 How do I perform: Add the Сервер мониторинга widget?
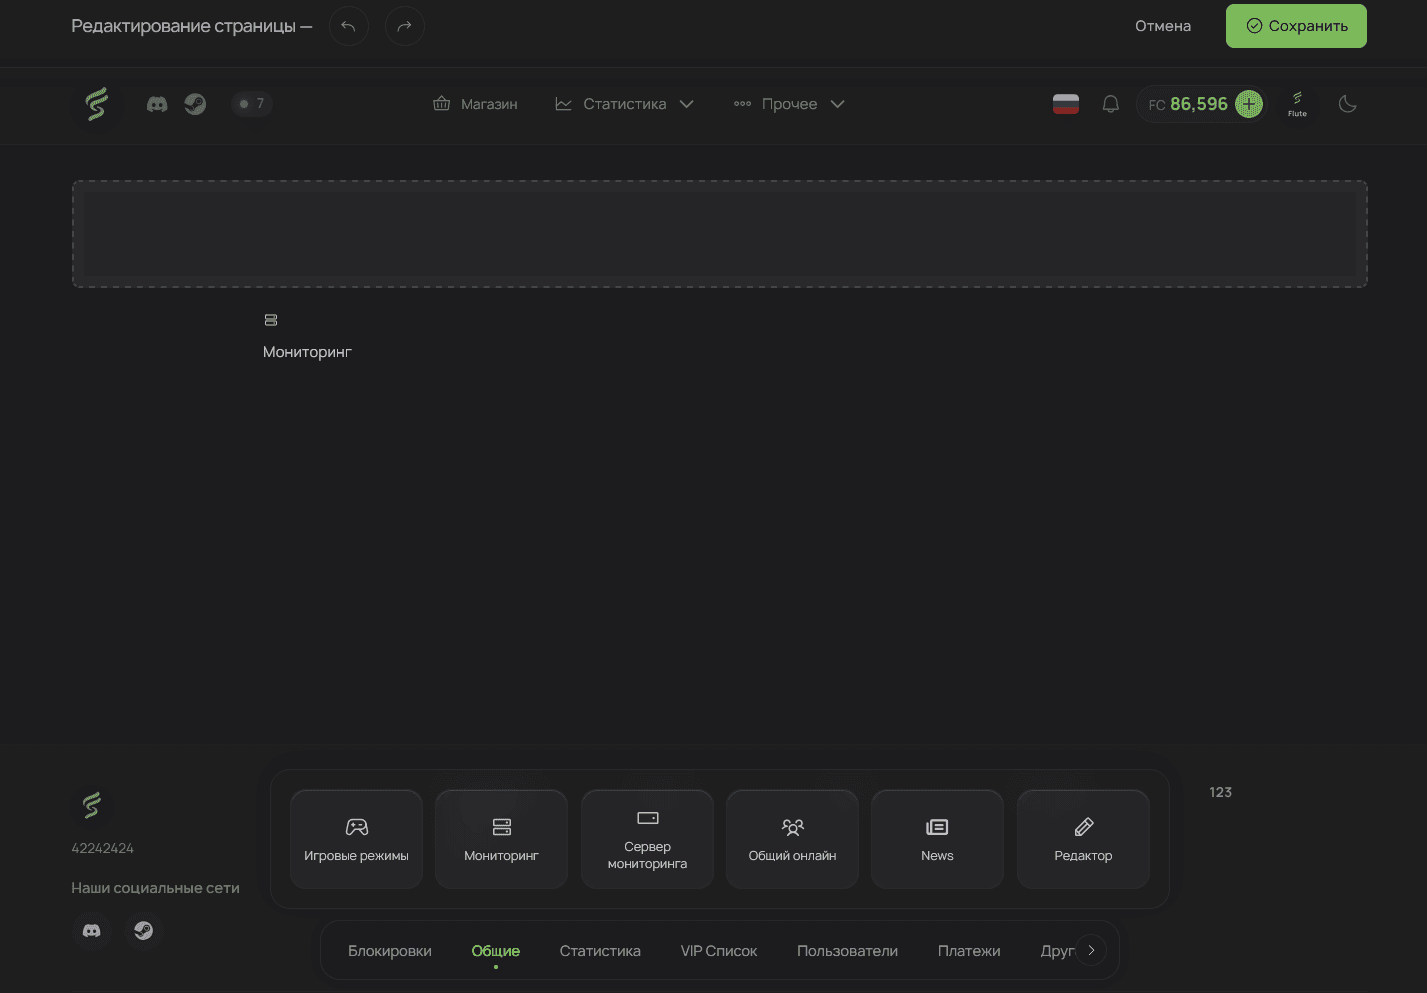[647, 839]
